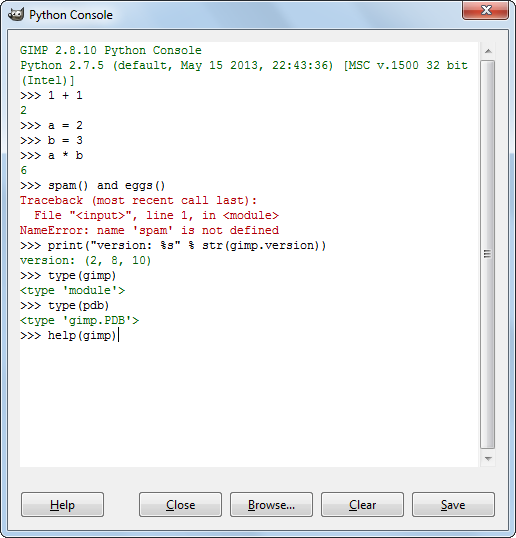Click the 'File "<input>", line 1' traceback line

156,215
